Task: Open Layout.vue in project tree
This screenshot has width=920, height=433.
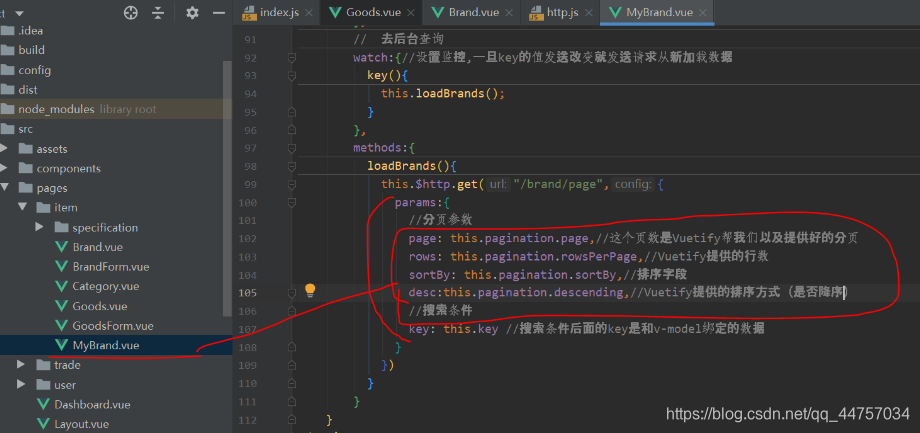Action: click(x=82, y=424)
